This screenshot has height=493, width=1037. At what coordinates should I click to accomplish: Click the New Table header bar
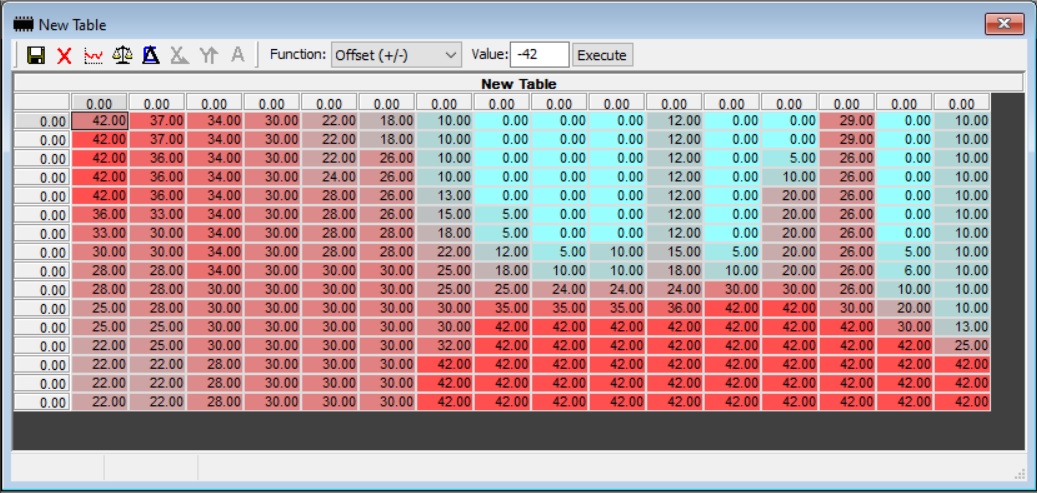point(518,84)
